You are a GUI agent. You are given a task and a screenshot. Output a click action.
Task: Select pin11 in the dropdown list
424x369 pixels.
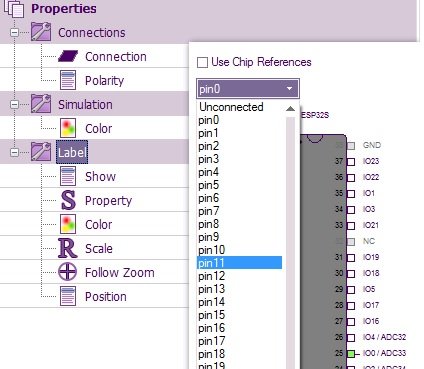click(239, 263)
